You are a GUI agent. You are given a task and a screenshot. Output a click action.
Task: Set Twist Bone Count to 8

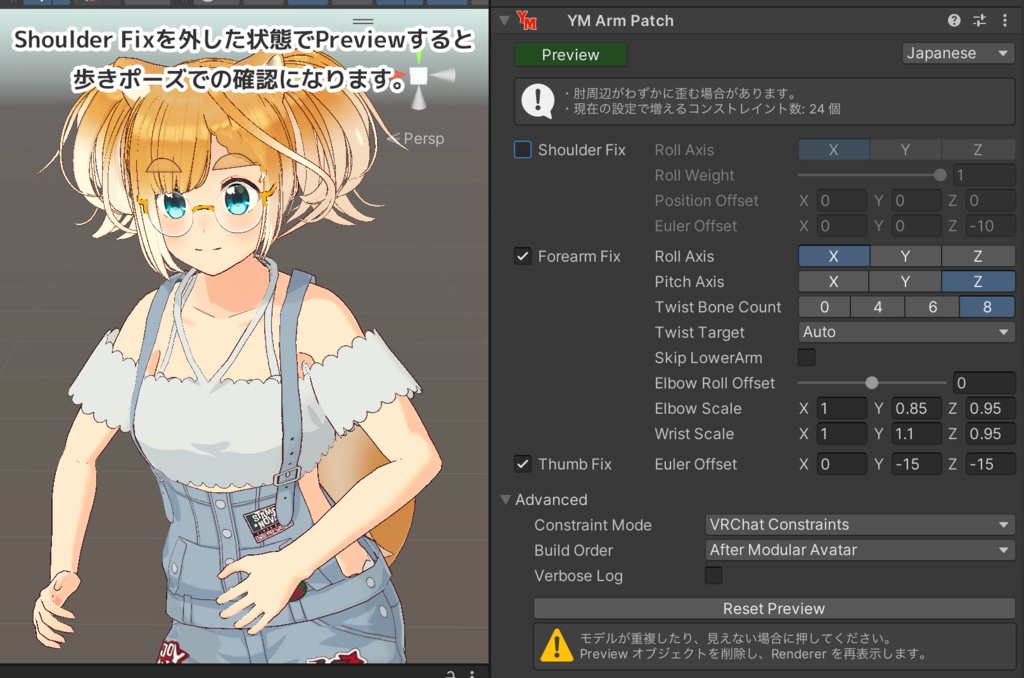tap(987, 307)
